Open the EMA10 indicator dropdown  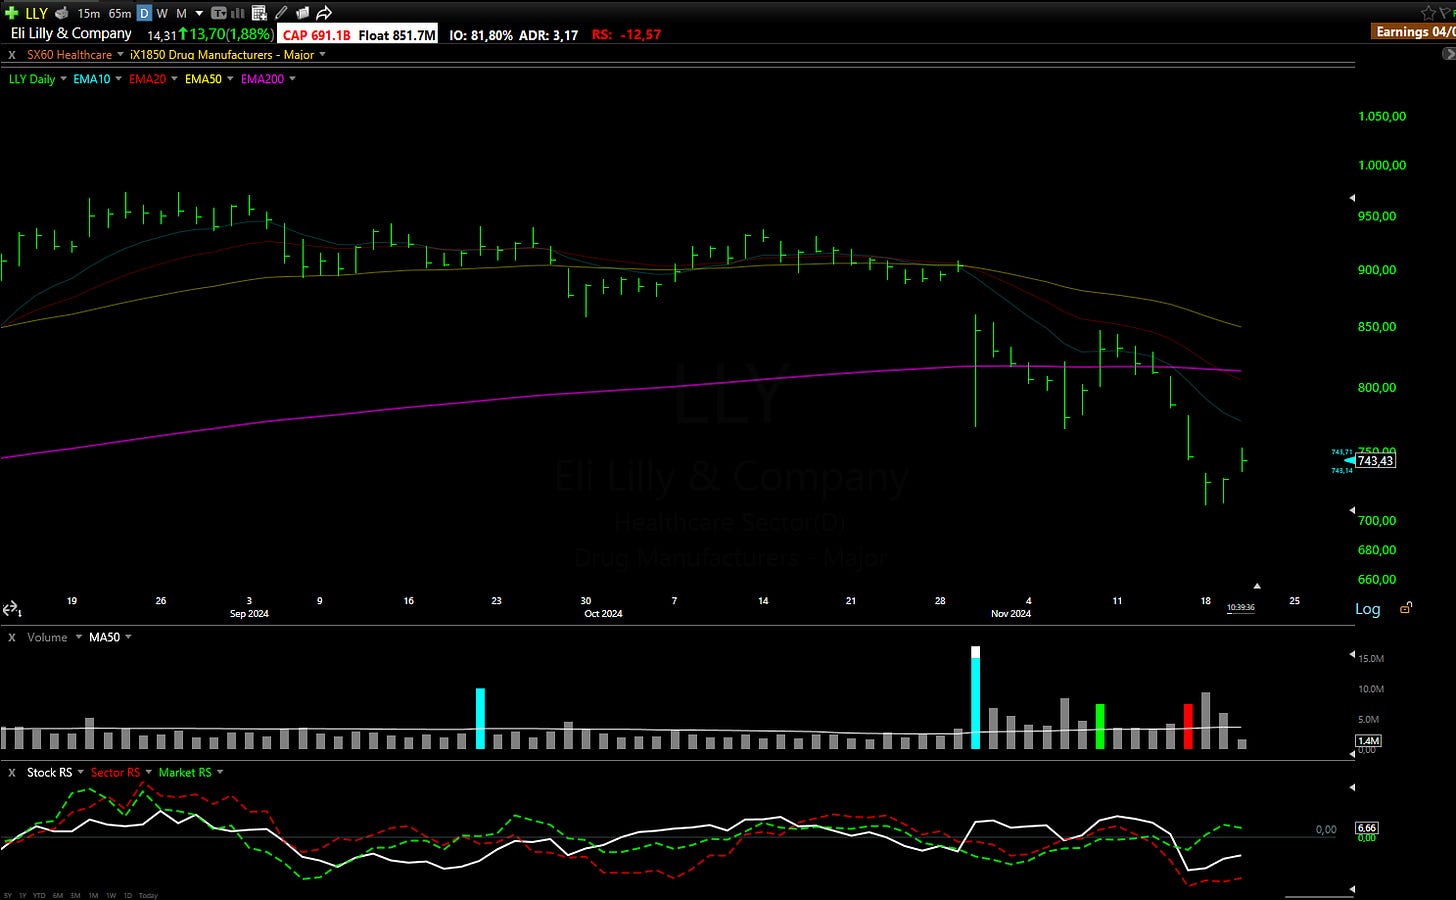(118, 79)
